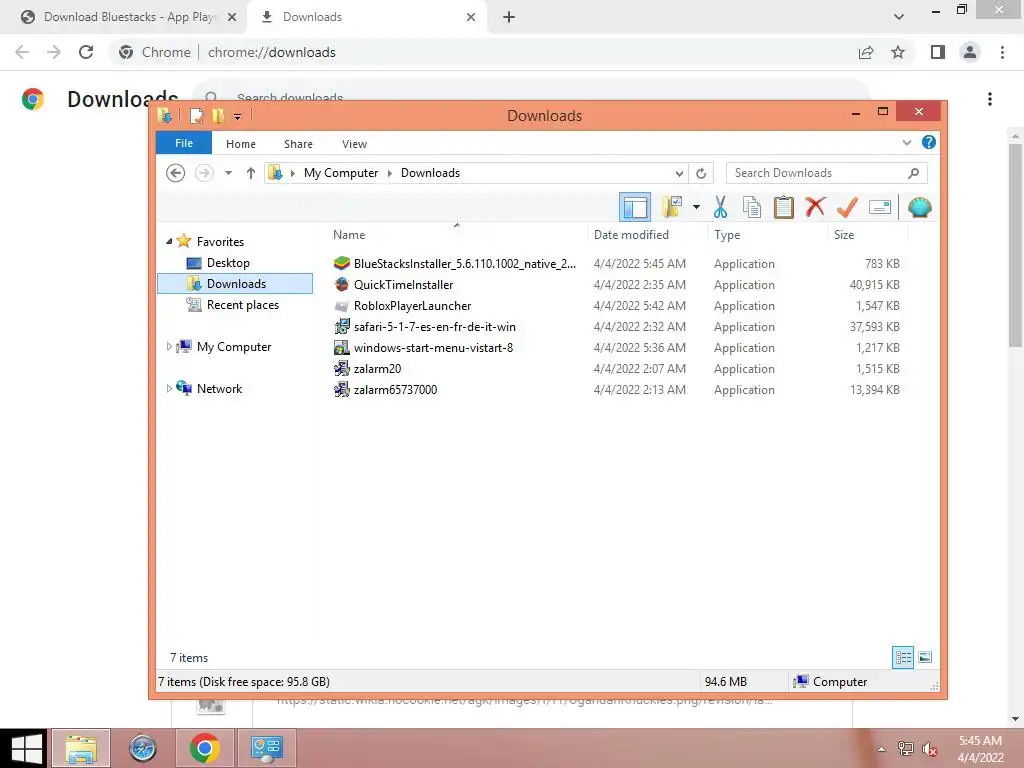This screenshot has width=1024, height=768.
Task: Click Downloads in the address breadcrumb
Action: (x=430, y=173)
